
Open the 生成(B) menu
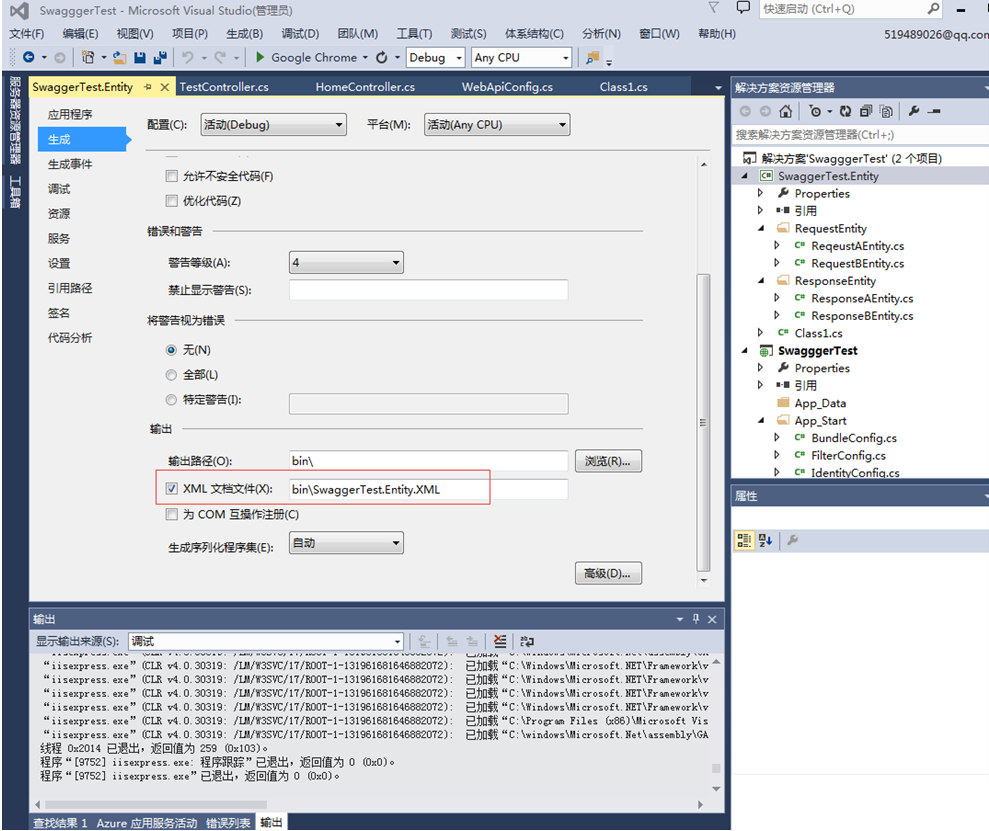pyautogui.click(x=244, y=33)
